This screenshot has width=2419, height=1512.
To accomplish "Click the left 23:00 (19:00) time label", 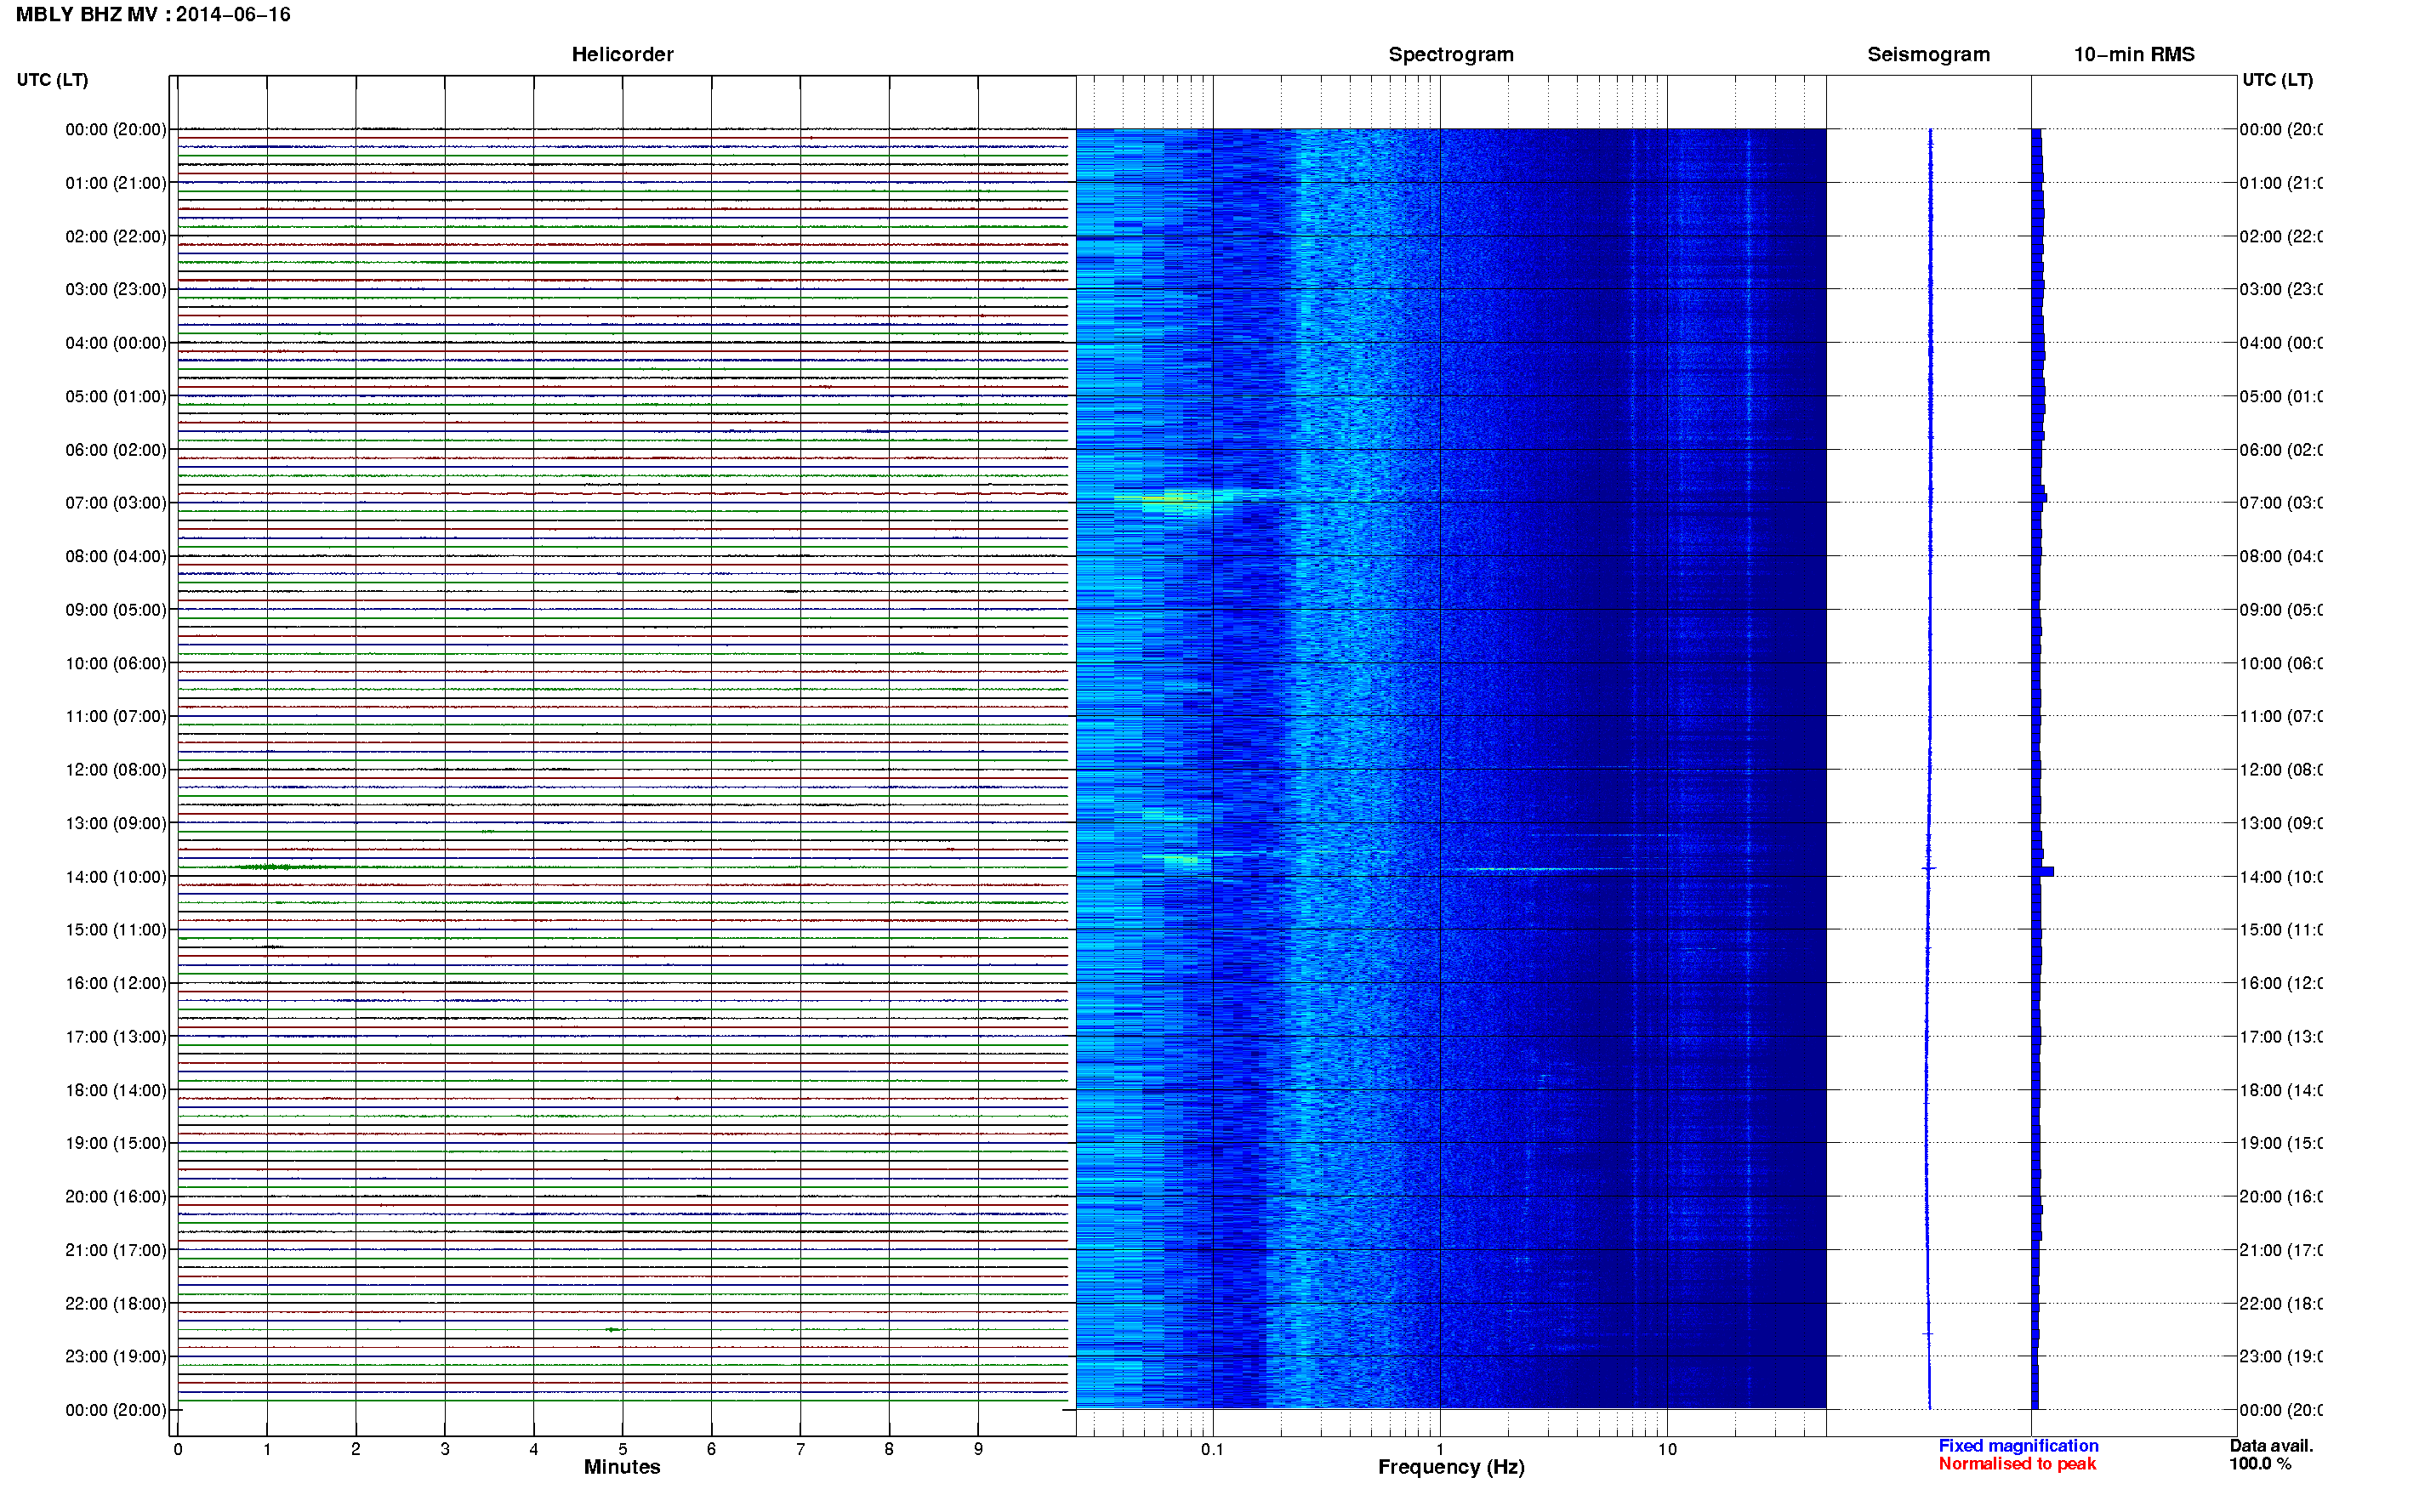I will point(116,1357).
